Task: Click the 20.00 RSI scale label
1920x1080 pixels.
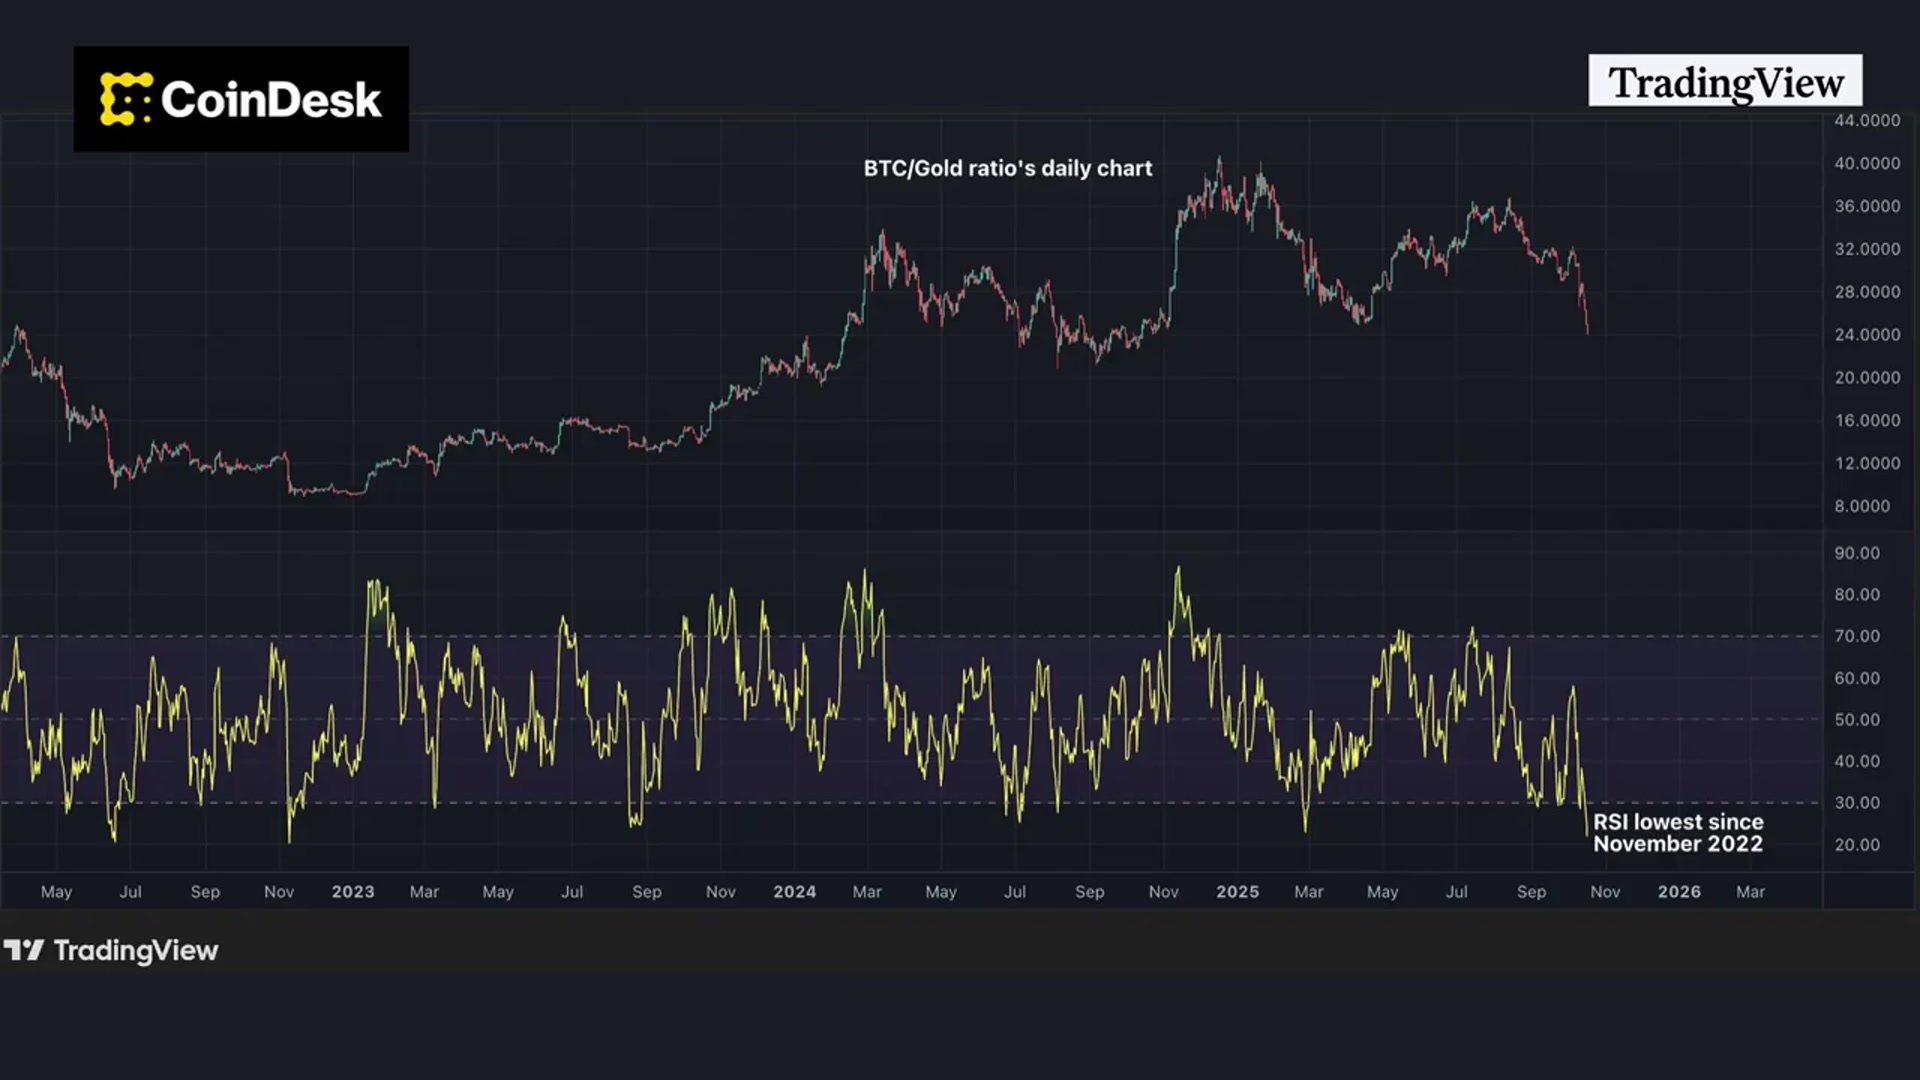Action: coord(1856,845)
